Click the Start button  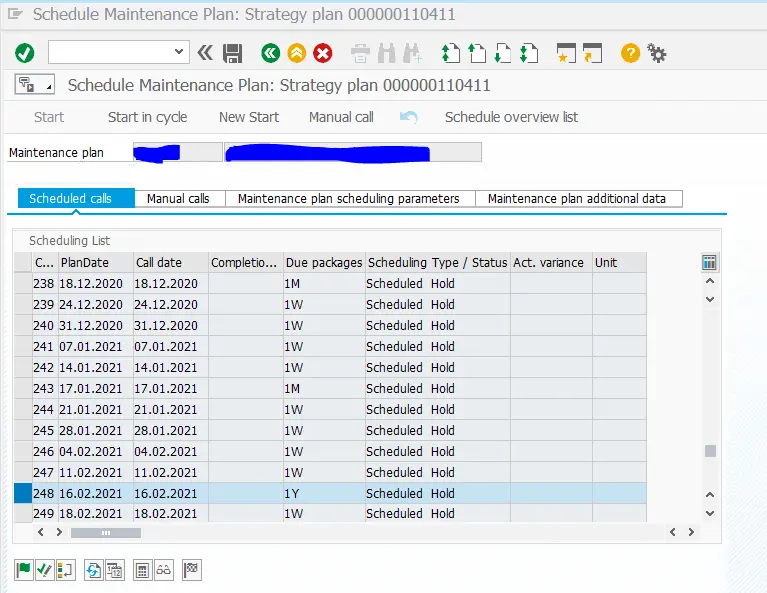click(x=49, y=117)
